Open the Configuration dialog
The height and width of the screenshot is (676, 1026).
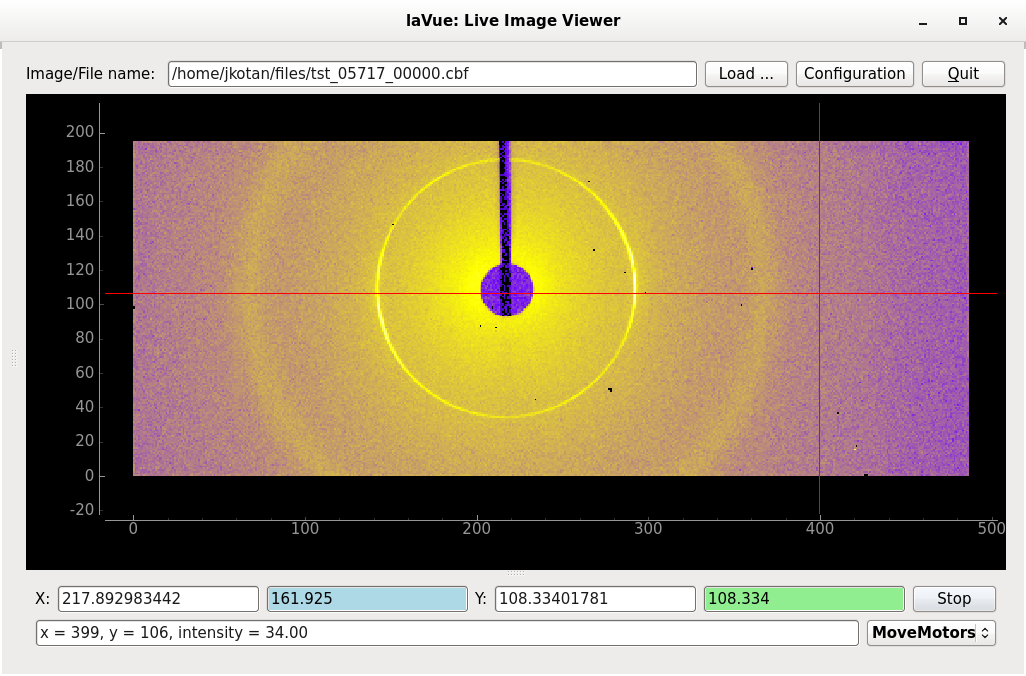click(854, 74)
